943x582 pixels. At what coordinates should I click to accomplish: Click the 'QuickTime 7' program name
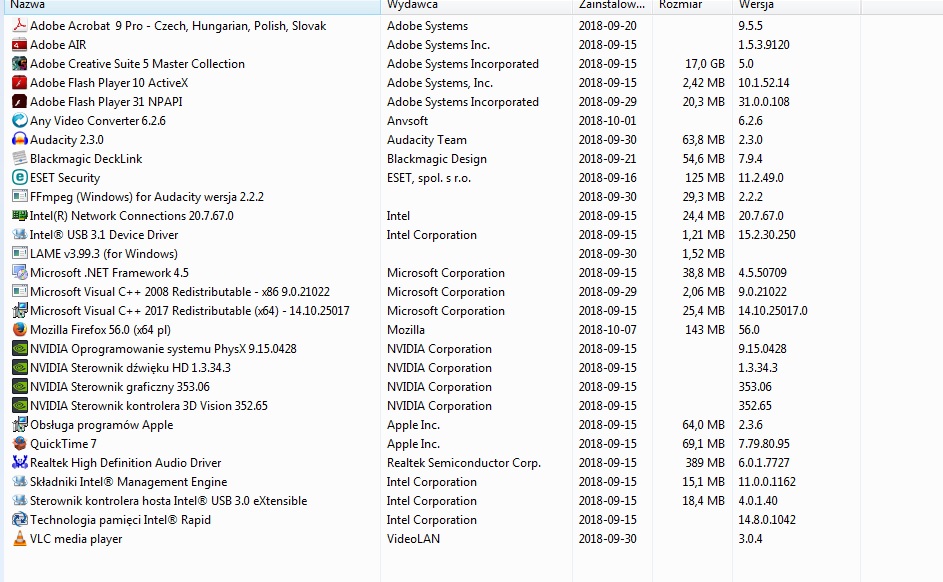pos(63,444)
